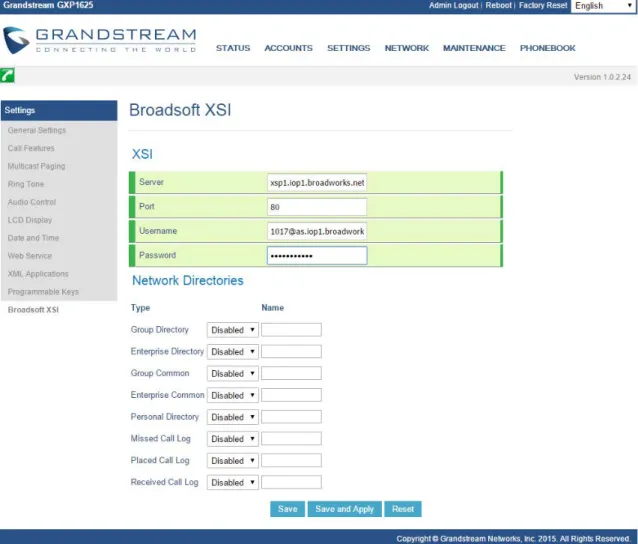Select LCD Display in sidebar
The height and width of the screenshot is (544, 638).
pyautogui.click(x=30, y=220)
